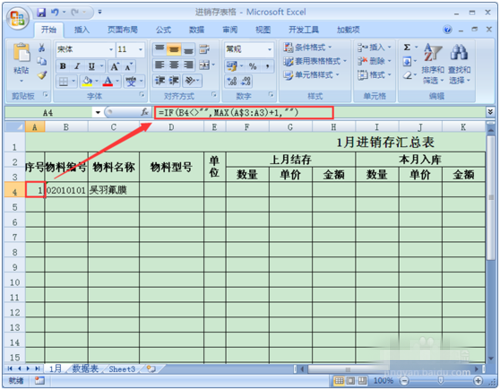Click the Cut scissors icon
Image resolution: width=500 pixels, height=390 pixels.
[x=42, y=48]
